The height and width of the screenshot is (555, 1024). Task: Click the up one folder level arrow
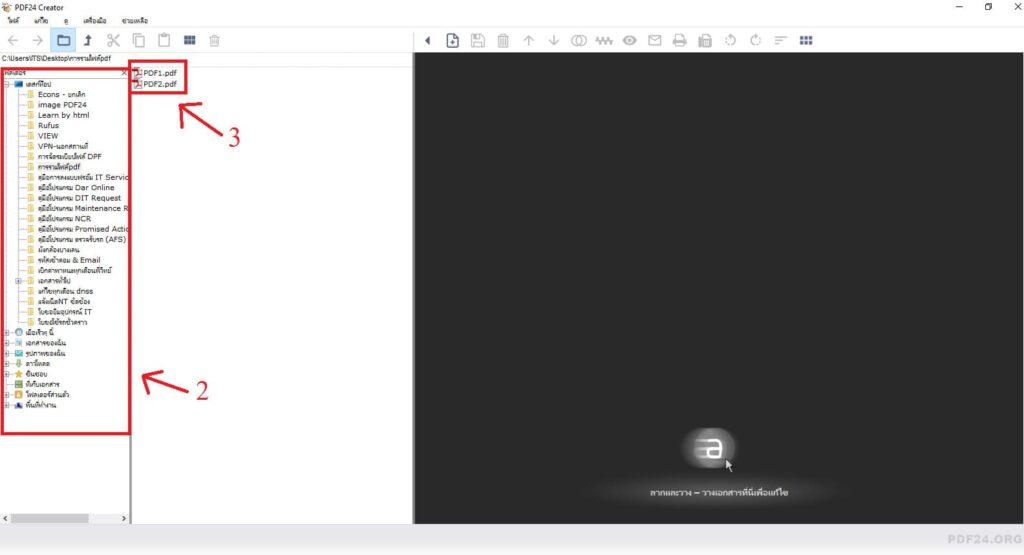88,41
